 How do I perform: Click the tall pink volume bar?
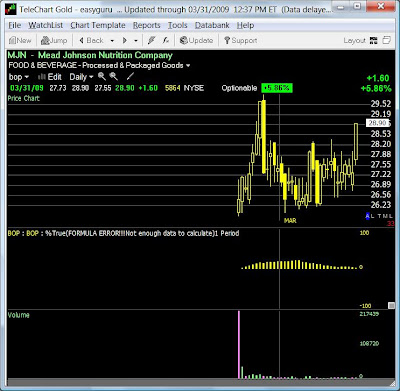[x=239, y=344]
